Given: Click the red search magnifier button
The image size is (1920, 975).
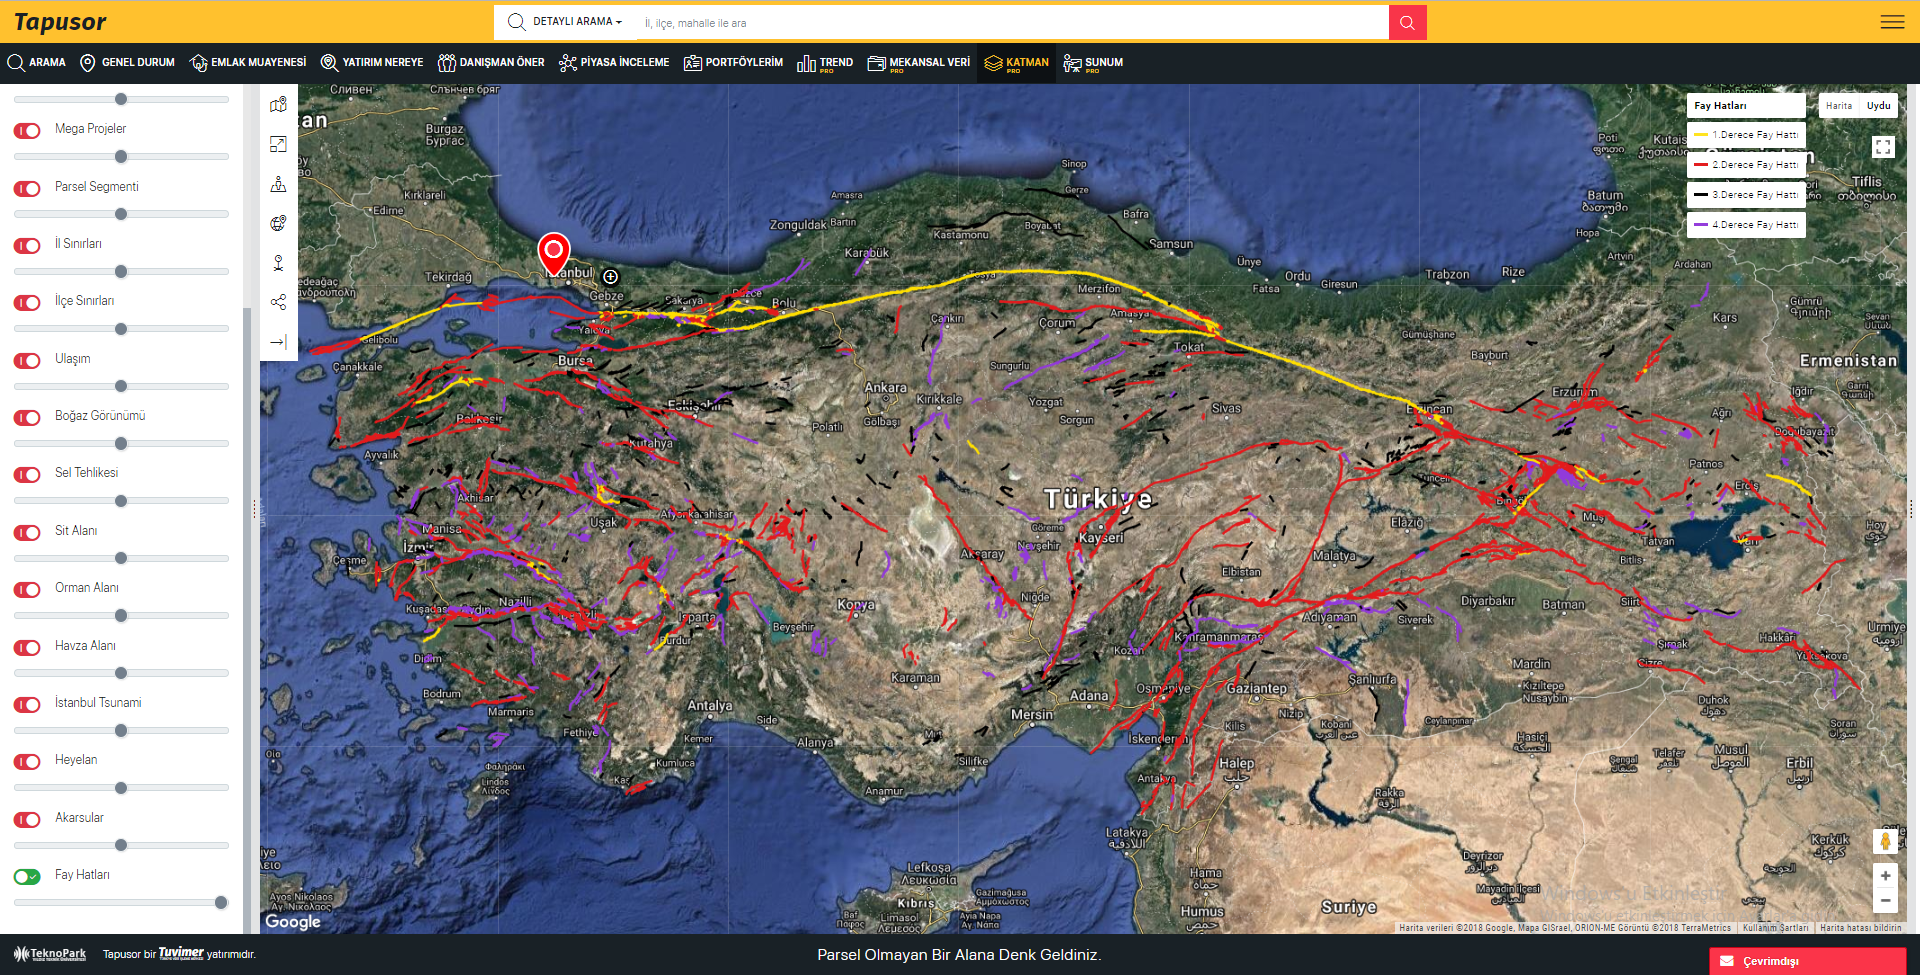Looking at the screenshot, I should 1407,22.
